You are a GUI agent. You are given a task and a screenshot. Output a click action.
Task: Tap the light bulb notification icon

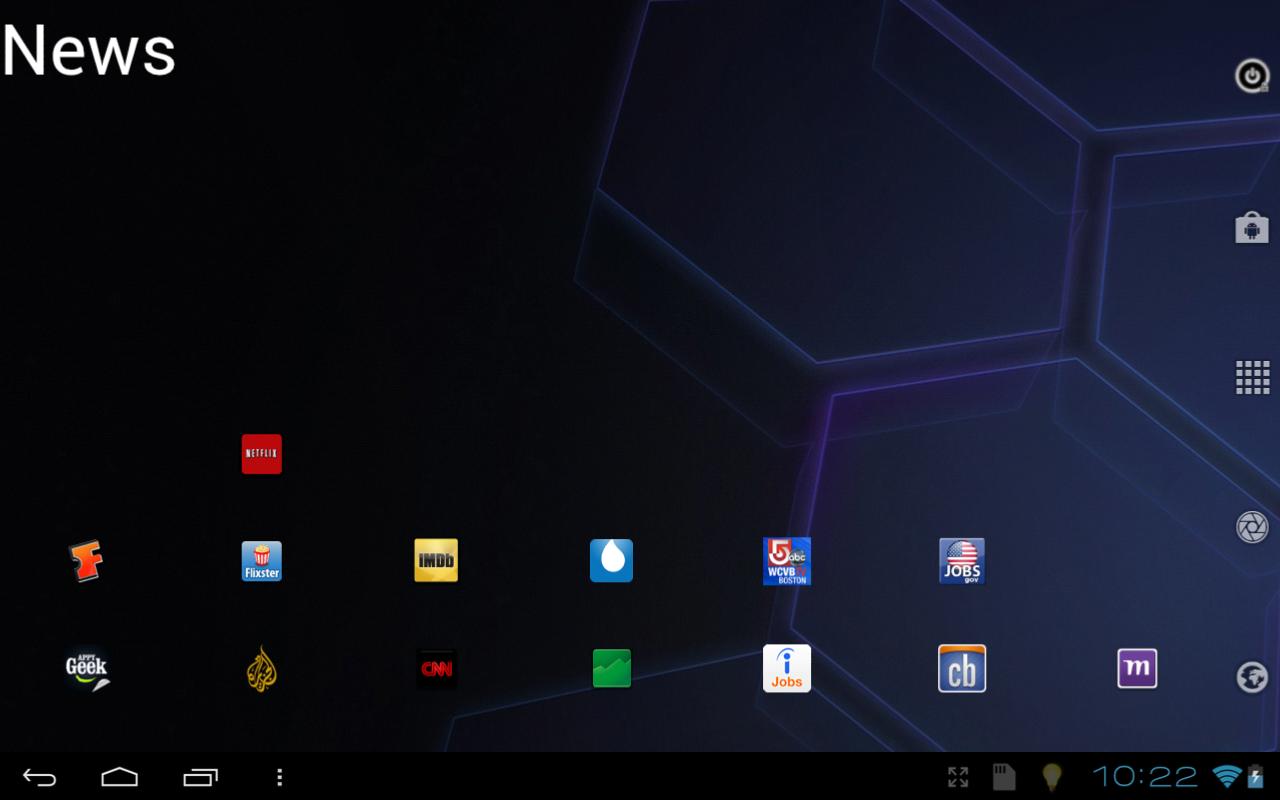pos(1051,777)
